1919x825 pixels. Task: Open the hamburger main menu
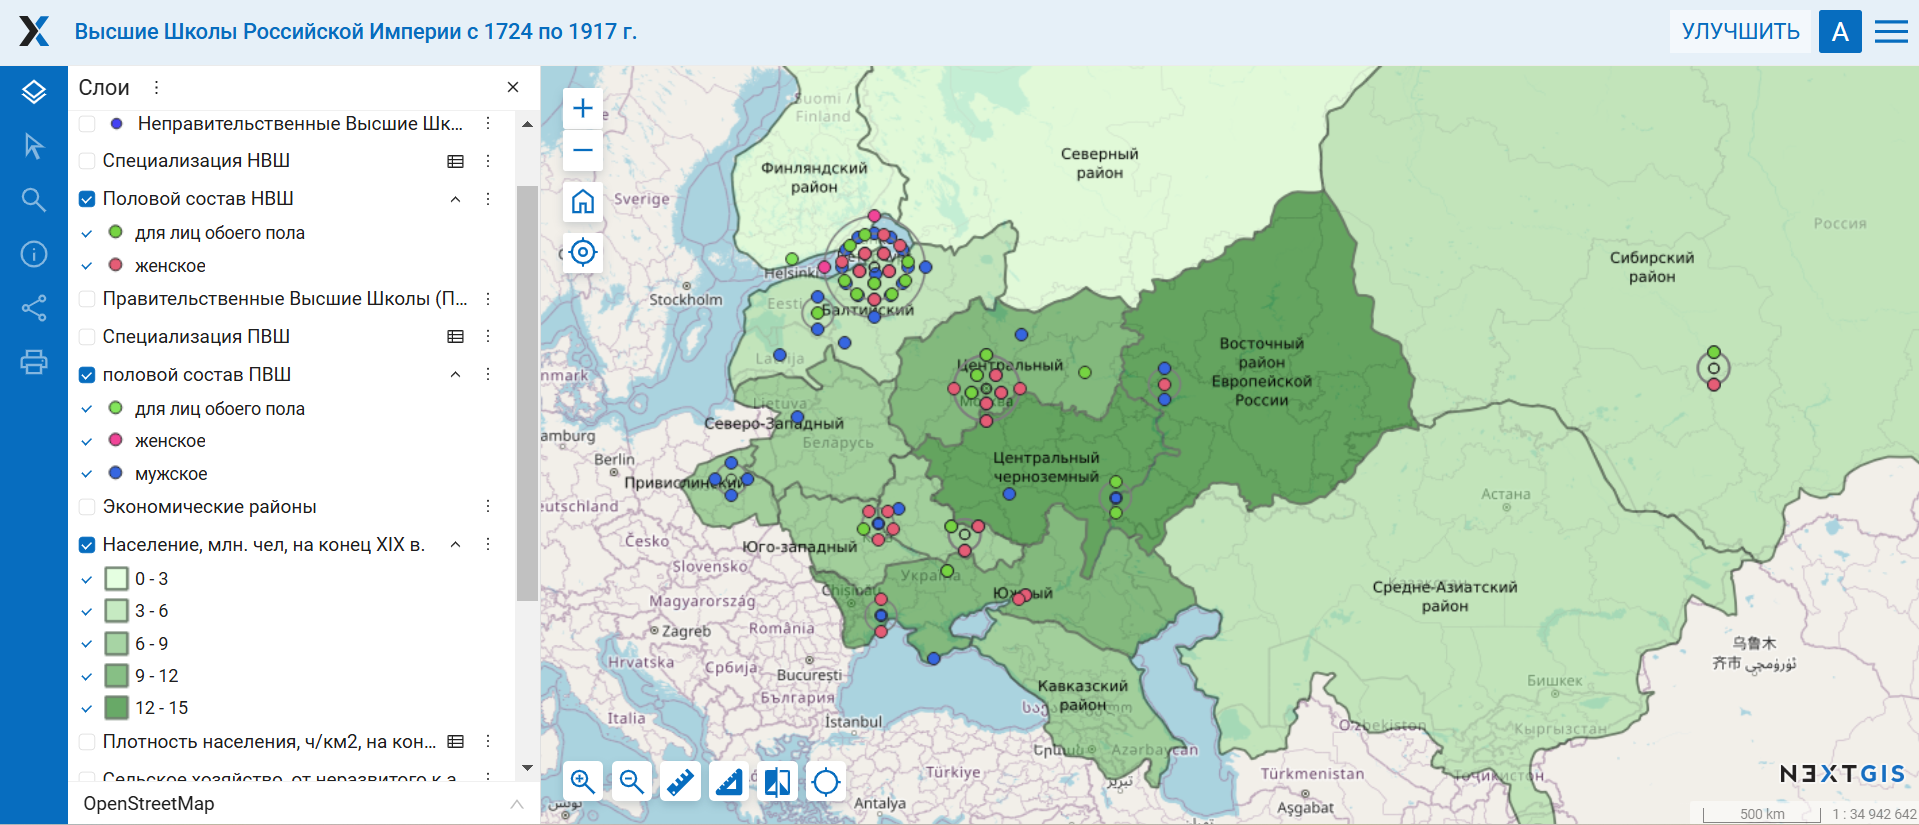pos(1890,32)
